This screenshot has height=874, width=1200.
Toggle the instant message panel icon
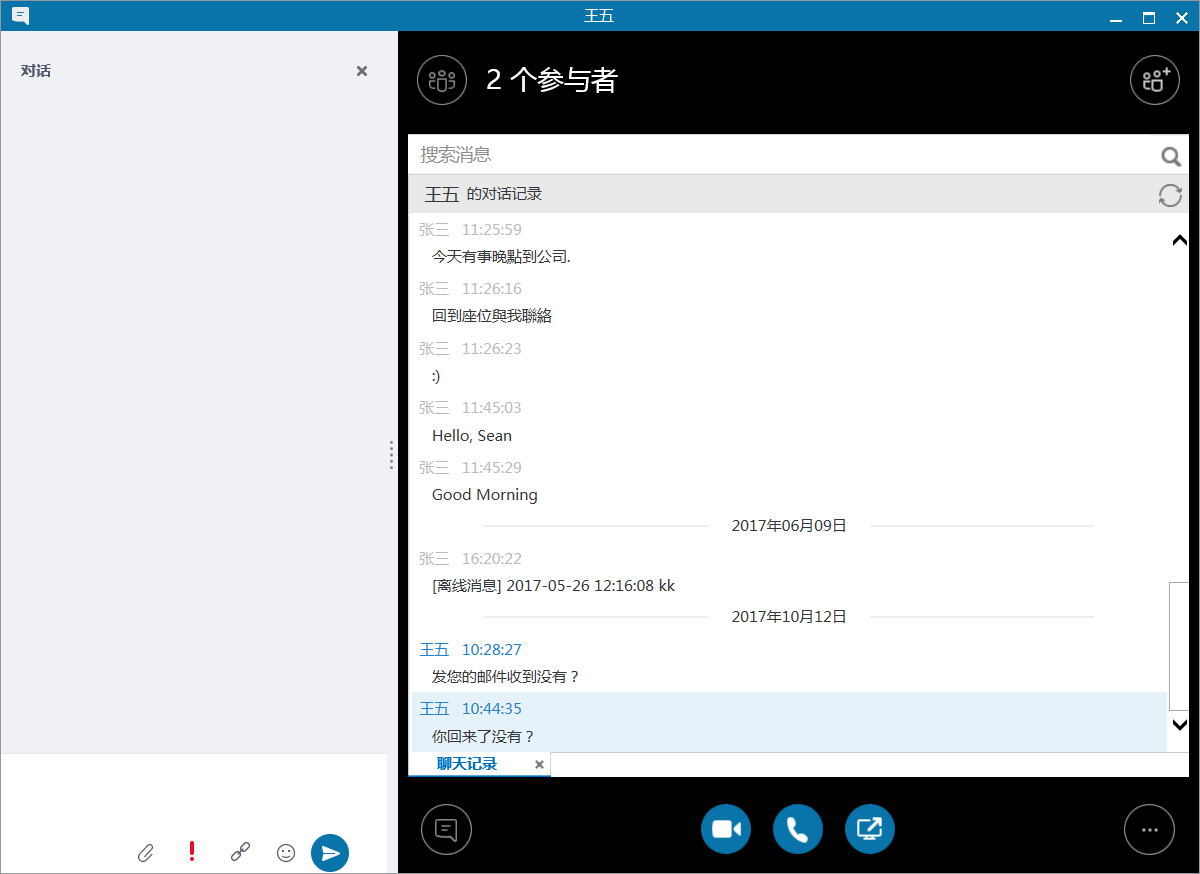[x=446, y=830]
